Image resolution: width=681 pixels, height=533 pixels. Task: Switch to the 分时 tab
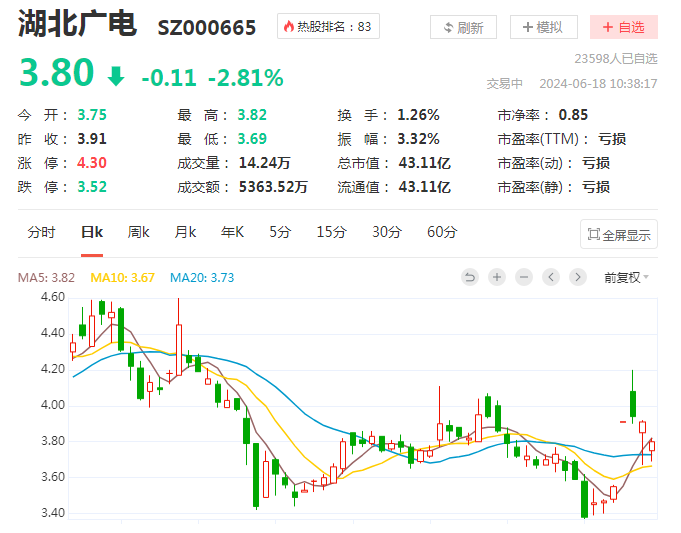click(x=42, y=232)
